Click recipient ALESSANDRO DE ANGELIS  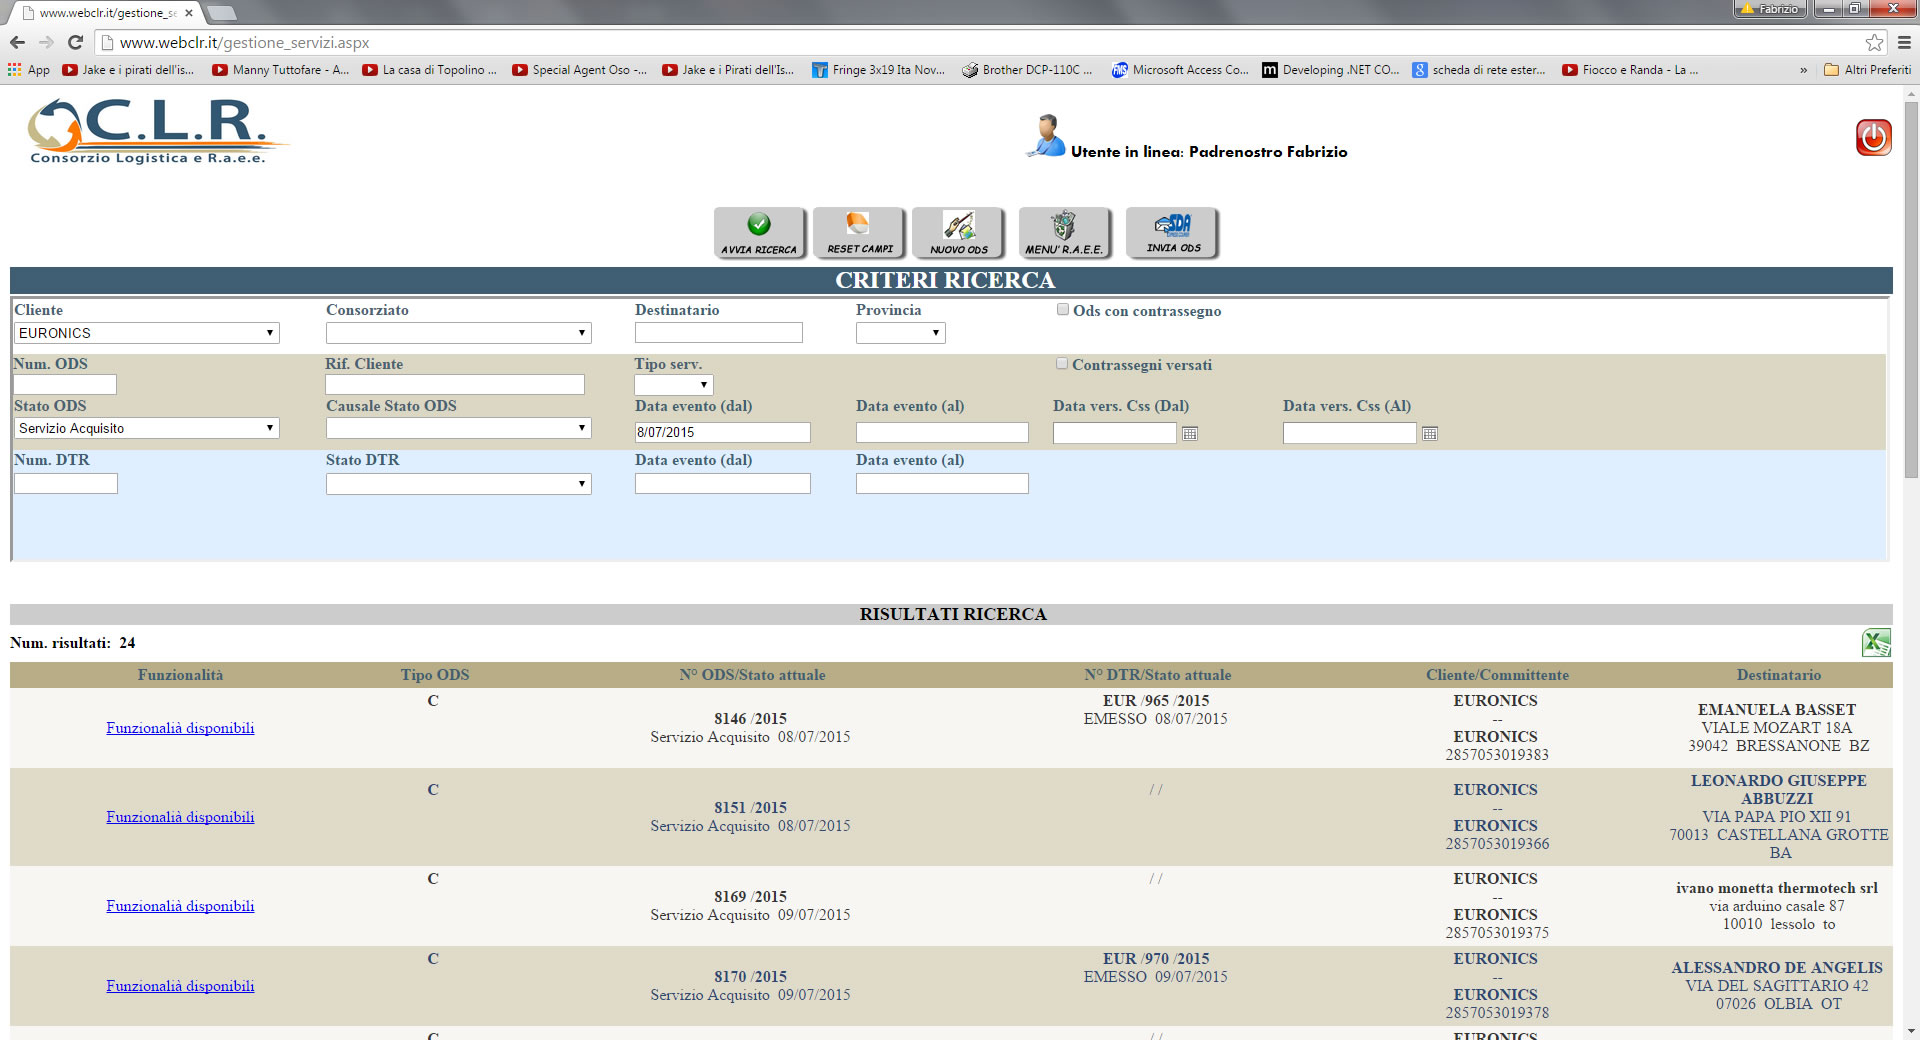point(1777,968)
